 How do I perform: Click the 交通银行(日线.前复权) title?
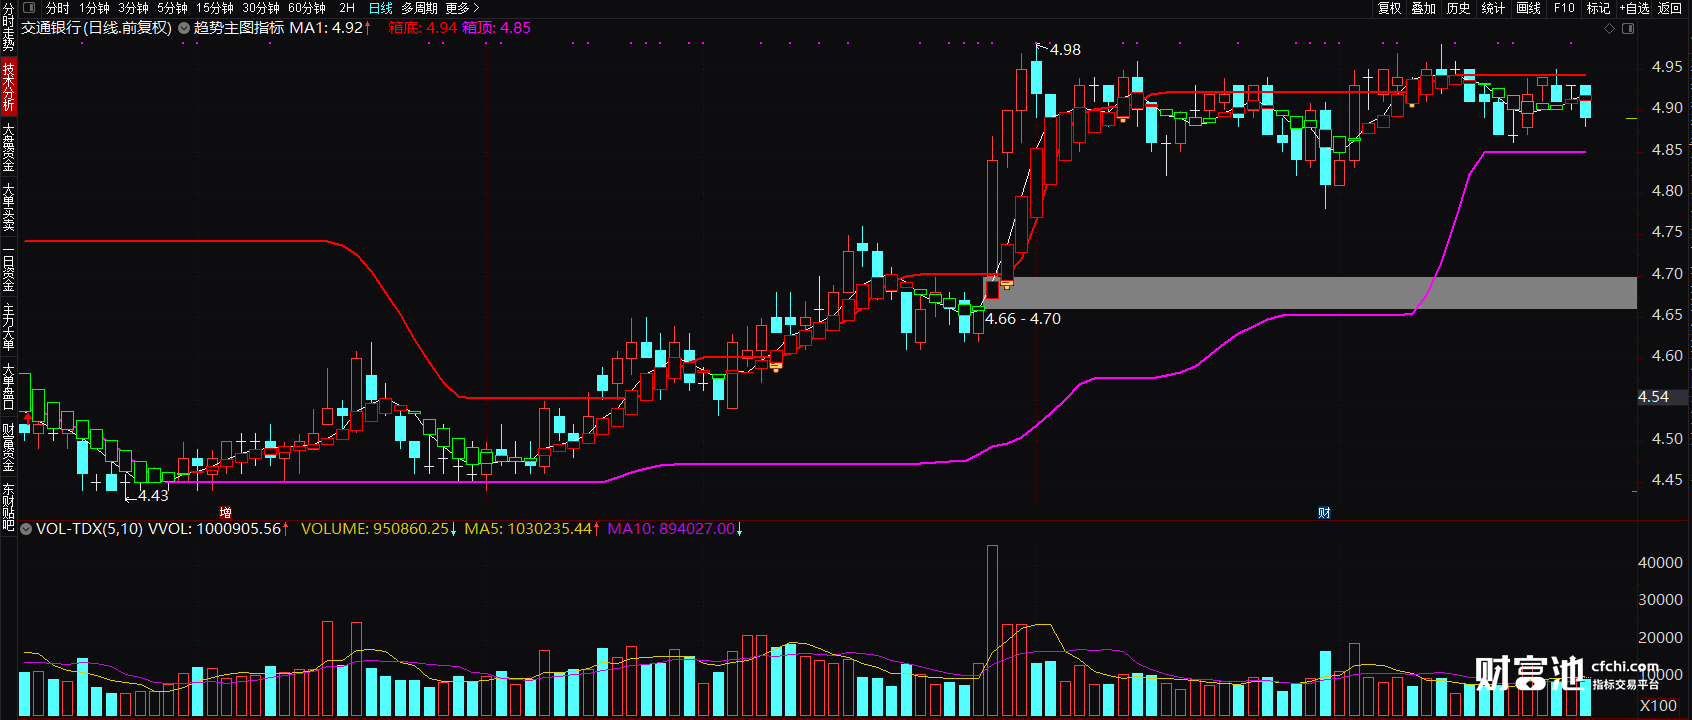(96, 28)
